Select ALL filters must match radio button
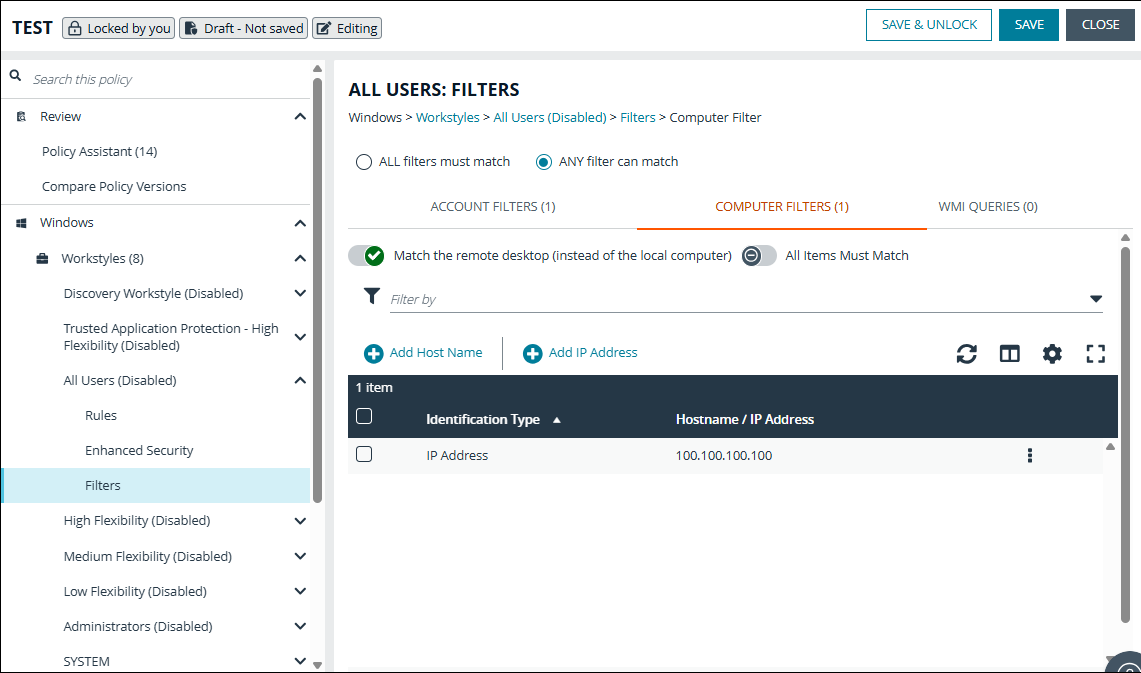Image resolution: width=1141 pixels, height=673 pixels. coord(363,161)
